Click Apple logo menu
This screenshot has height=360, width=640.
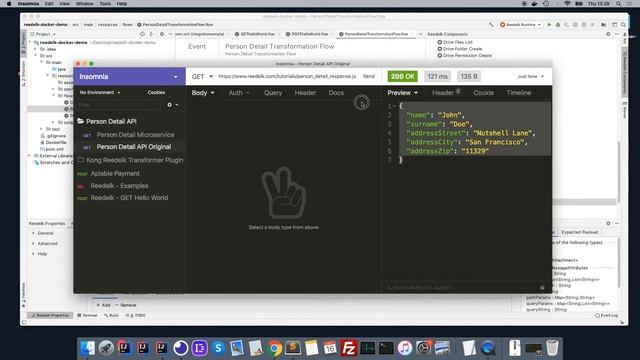9,4
